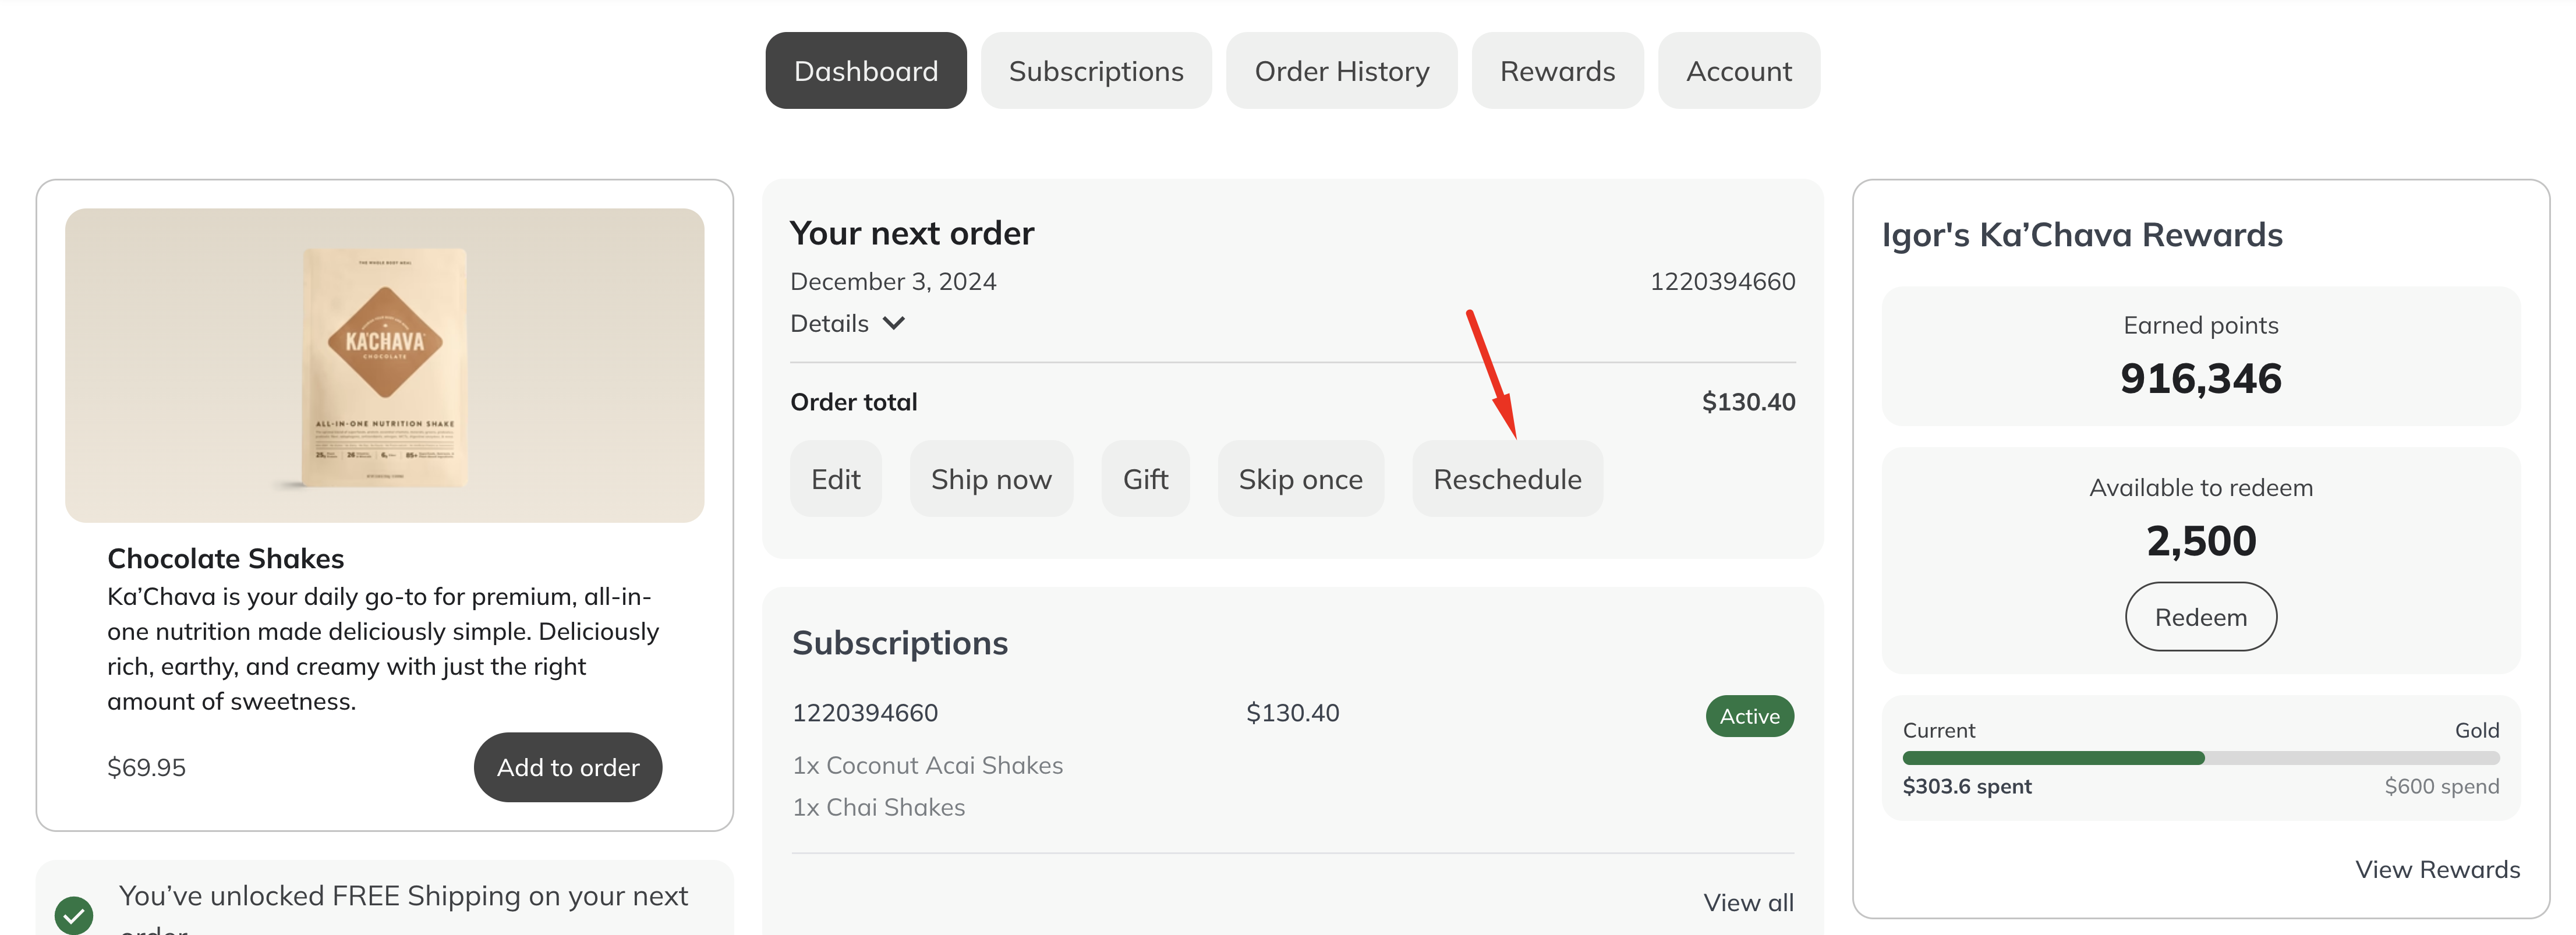Choose Skip once for next order
The height and width of the screenshot is (935, 2576).
coord(1301,479)
